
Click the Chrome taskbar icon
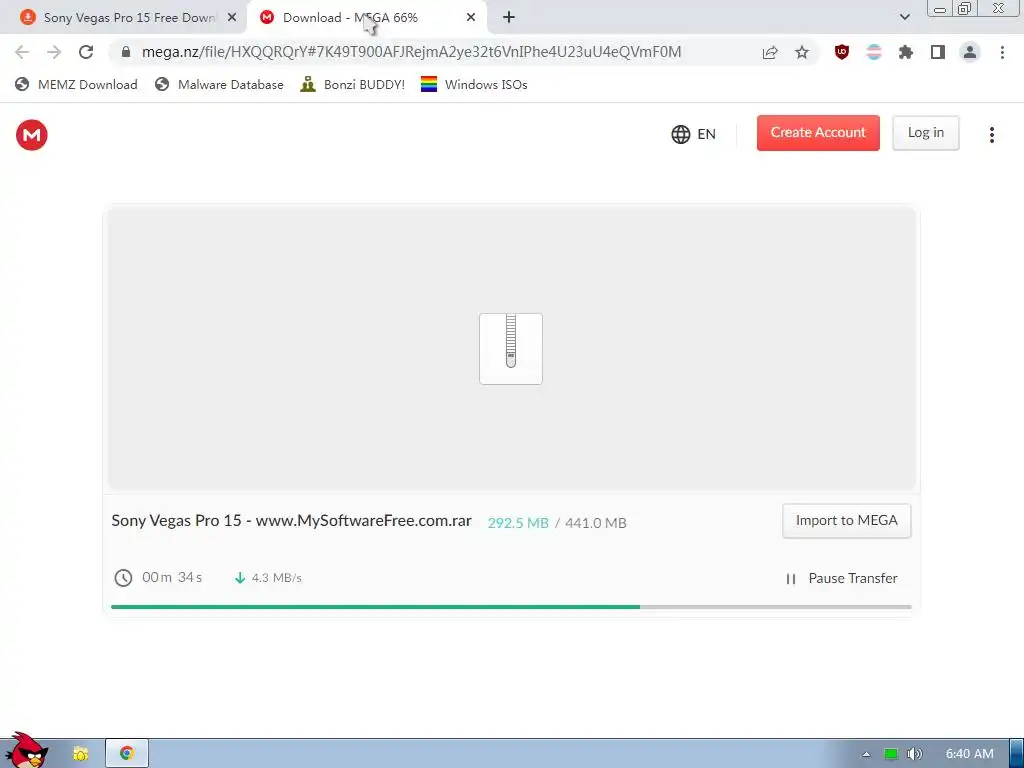(127, 754)
